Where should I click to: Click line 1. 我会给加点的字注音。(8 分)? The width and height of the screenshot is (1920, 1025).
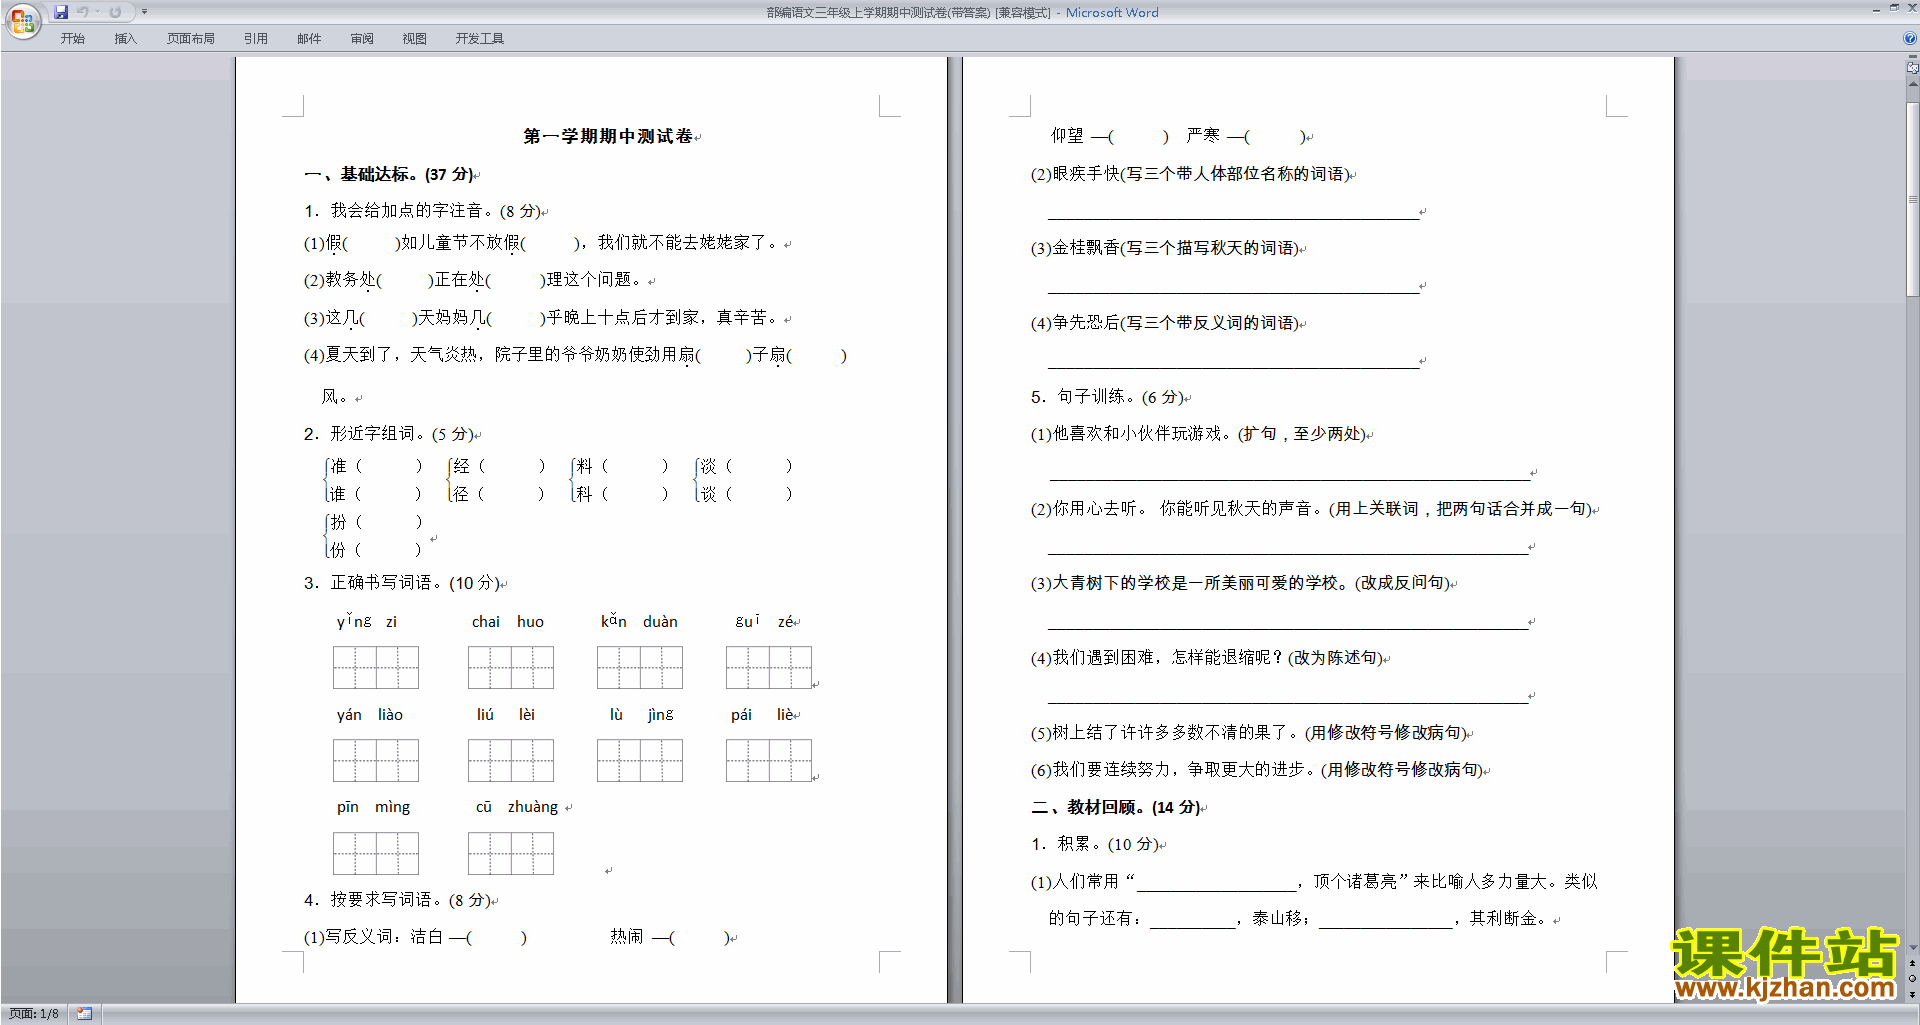(423, 211)
